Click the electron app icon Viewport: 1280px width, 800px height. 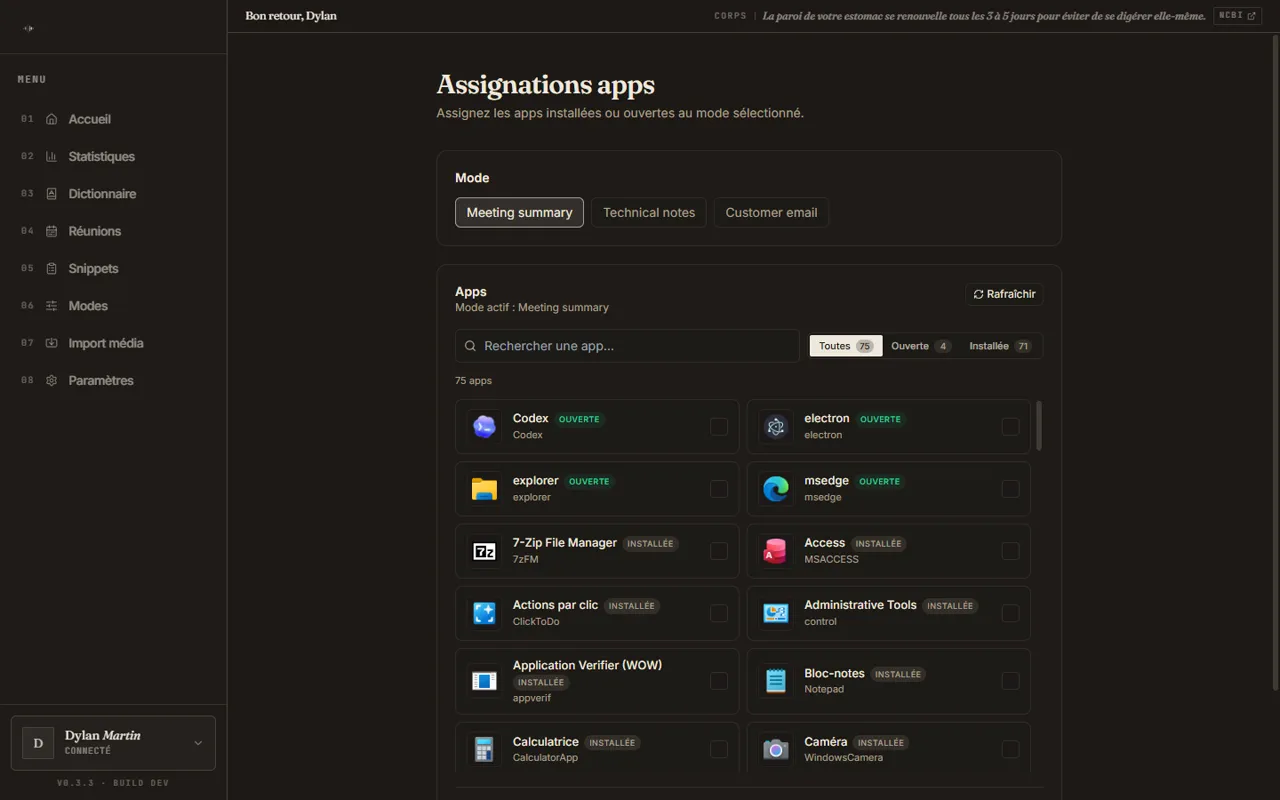pyautogui.click(x=775, y=427)
